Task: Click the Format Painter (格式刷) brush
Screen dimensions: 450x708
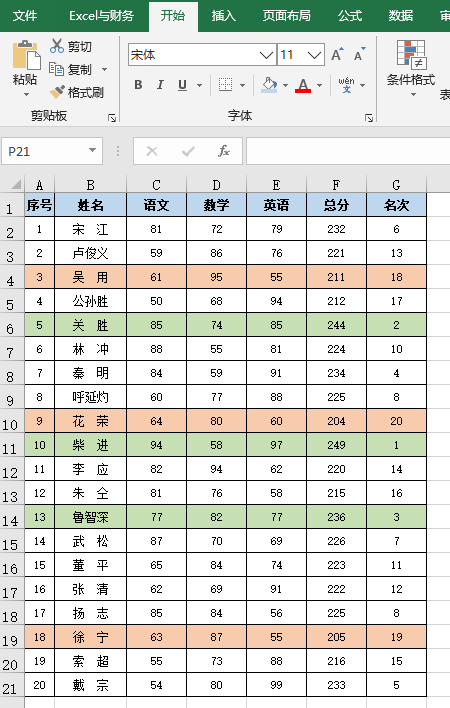Action: point(76,92)
